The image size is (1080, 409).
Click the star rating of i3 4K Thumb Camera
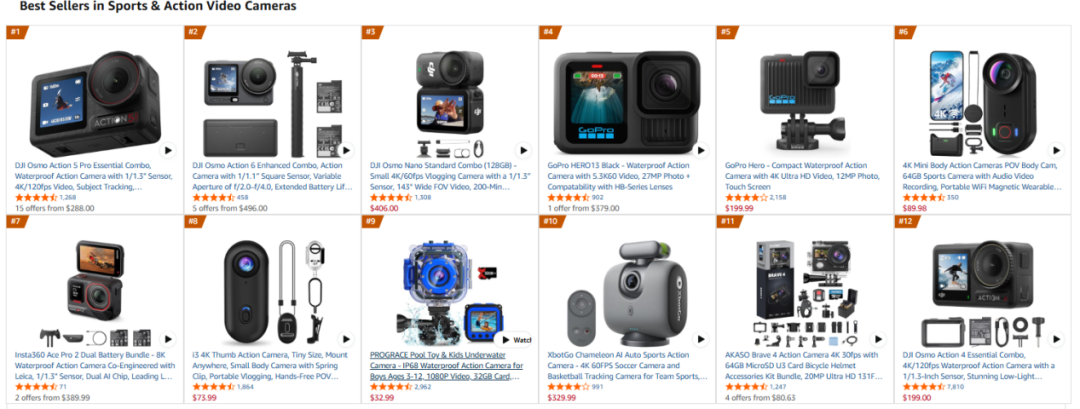(213, 387)
